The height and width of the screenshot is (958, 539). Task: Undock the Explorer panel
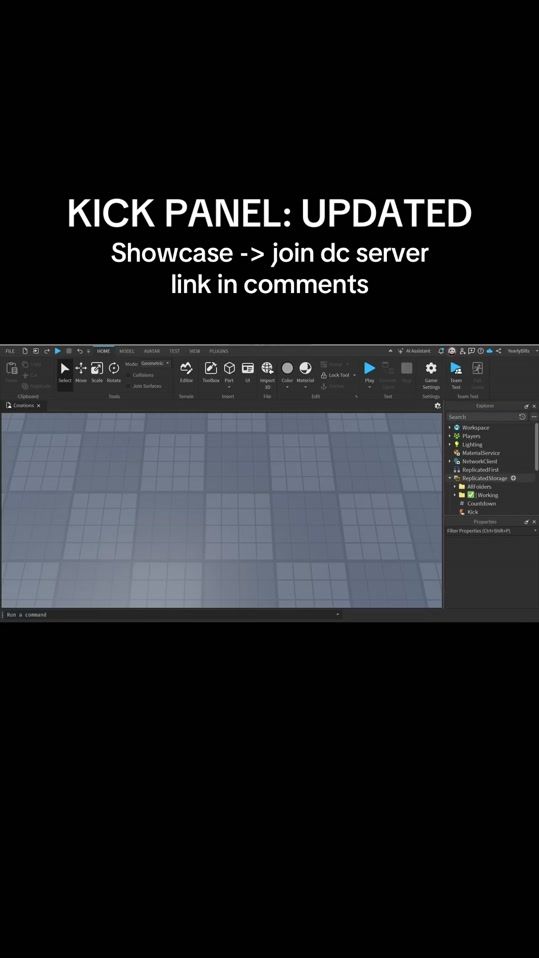click(526, 406)
